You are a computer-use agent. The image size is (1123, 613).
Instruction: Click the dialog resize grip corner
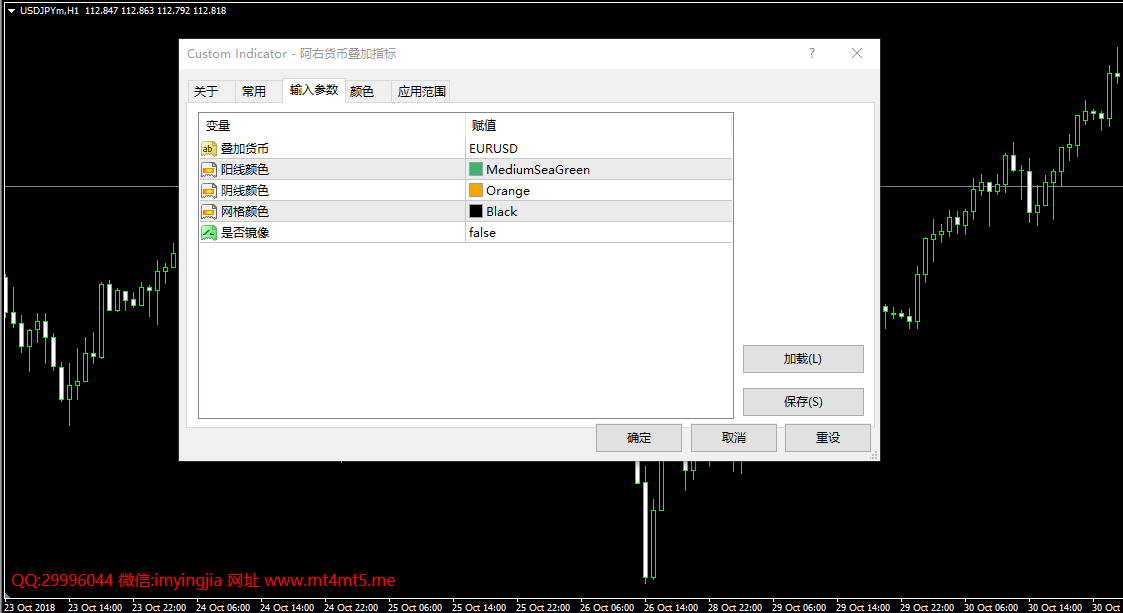[874, 455]
